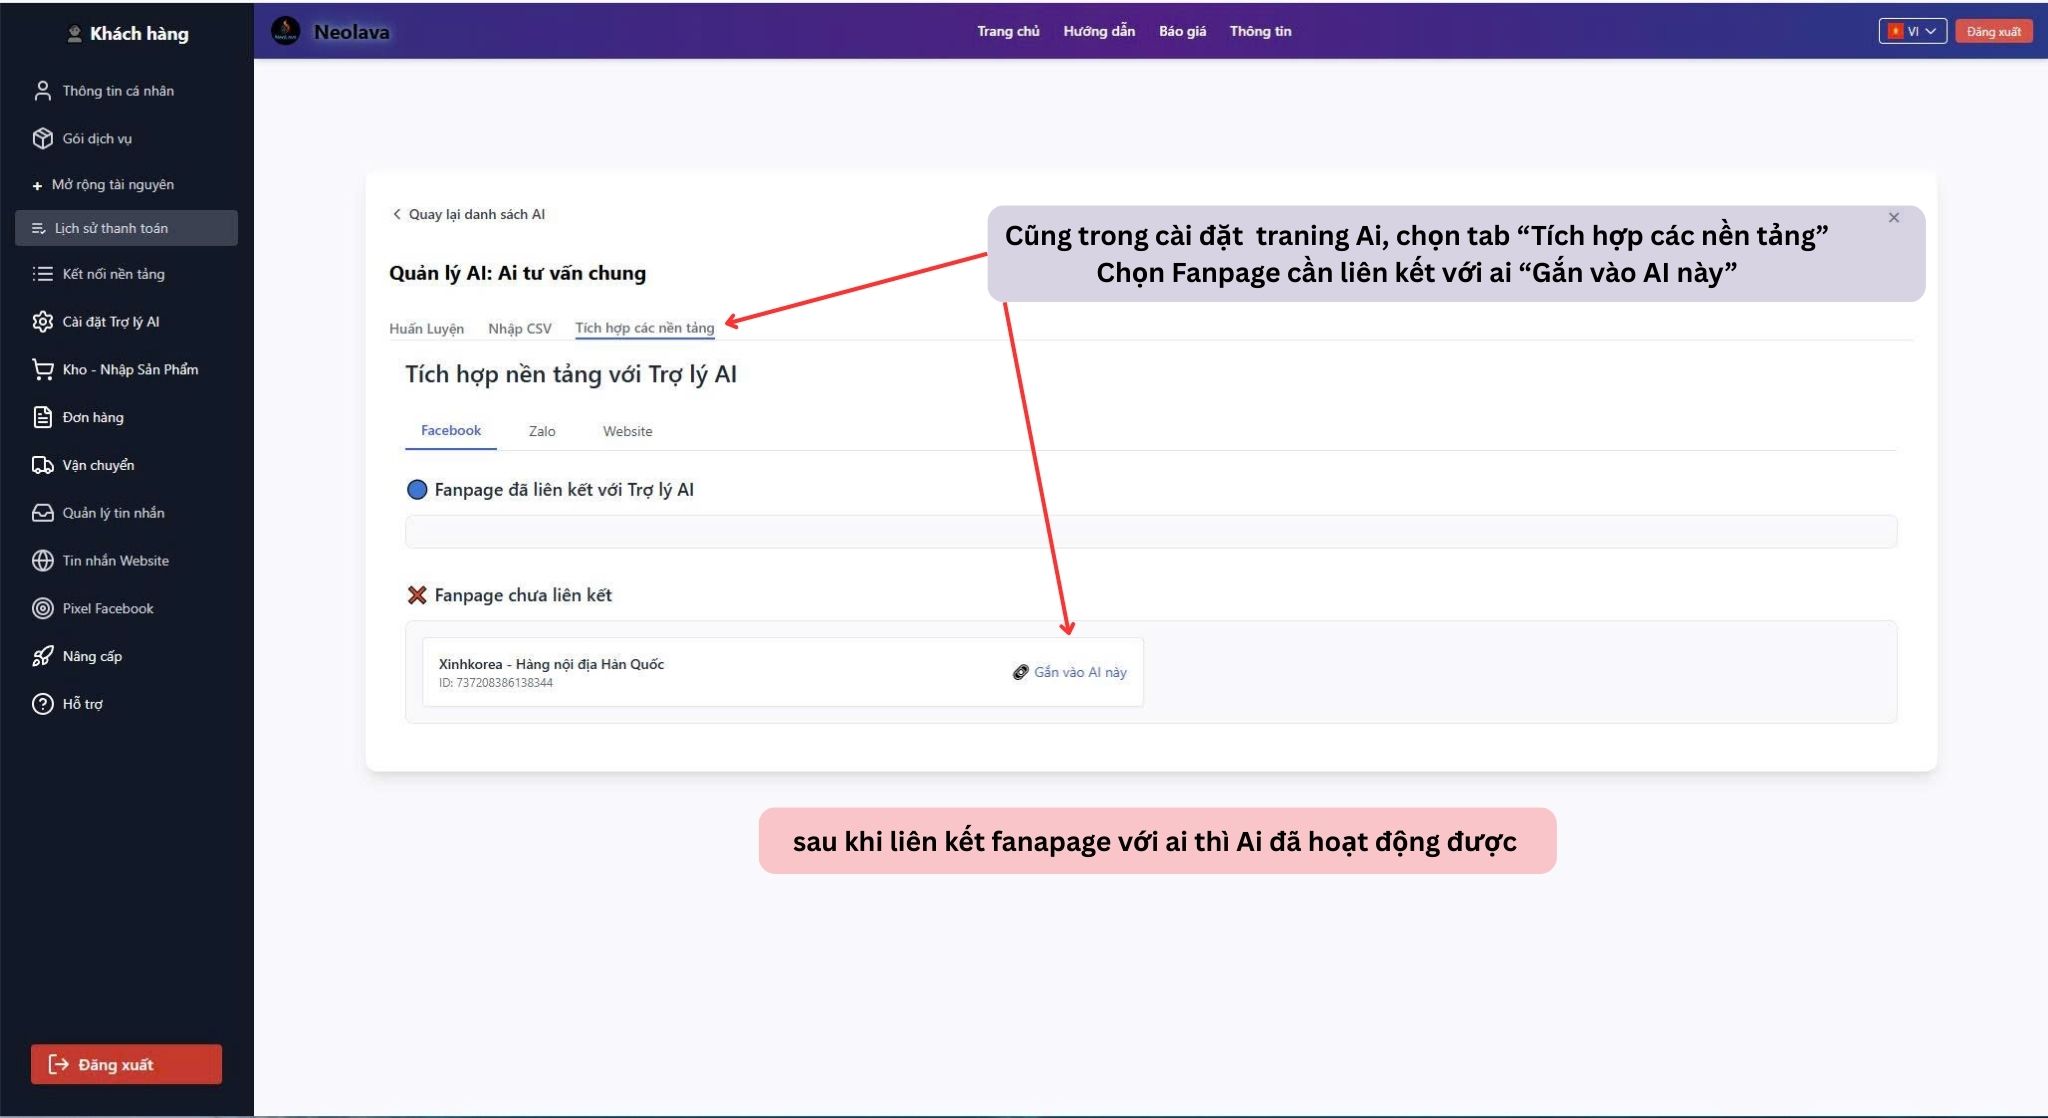This screenshot has height=1118, width=2048.
Task: Click the Đăng xuất button at top right
Action: tap(1994, 31)
